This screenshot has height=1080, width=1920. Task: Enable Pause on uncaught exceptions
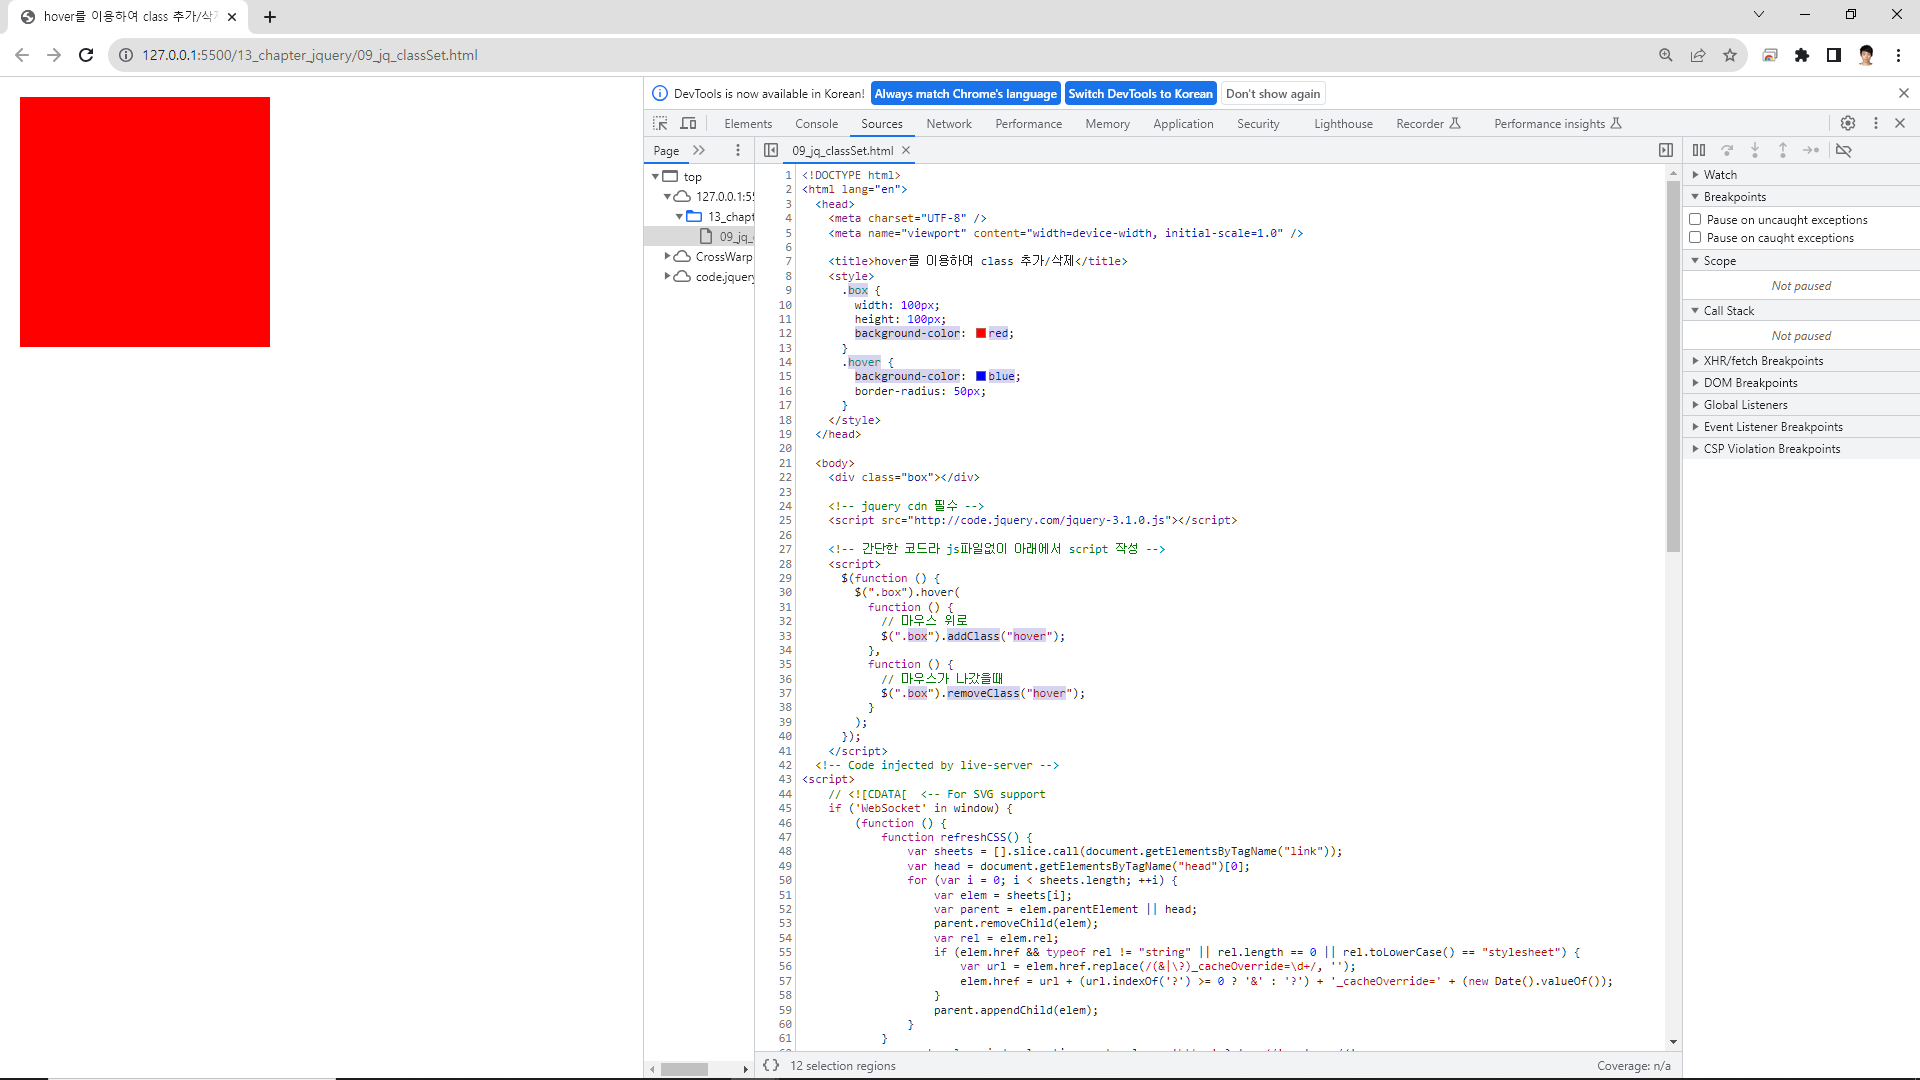pyautogui.click(x=1695, y=219)
